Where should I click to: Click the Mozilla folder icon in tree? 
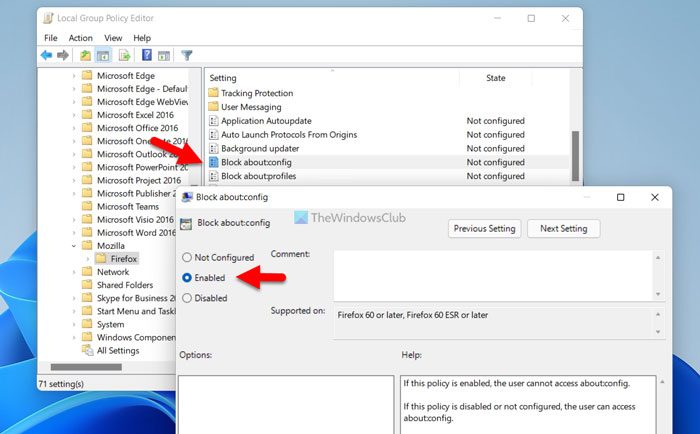tap(87, 246)
